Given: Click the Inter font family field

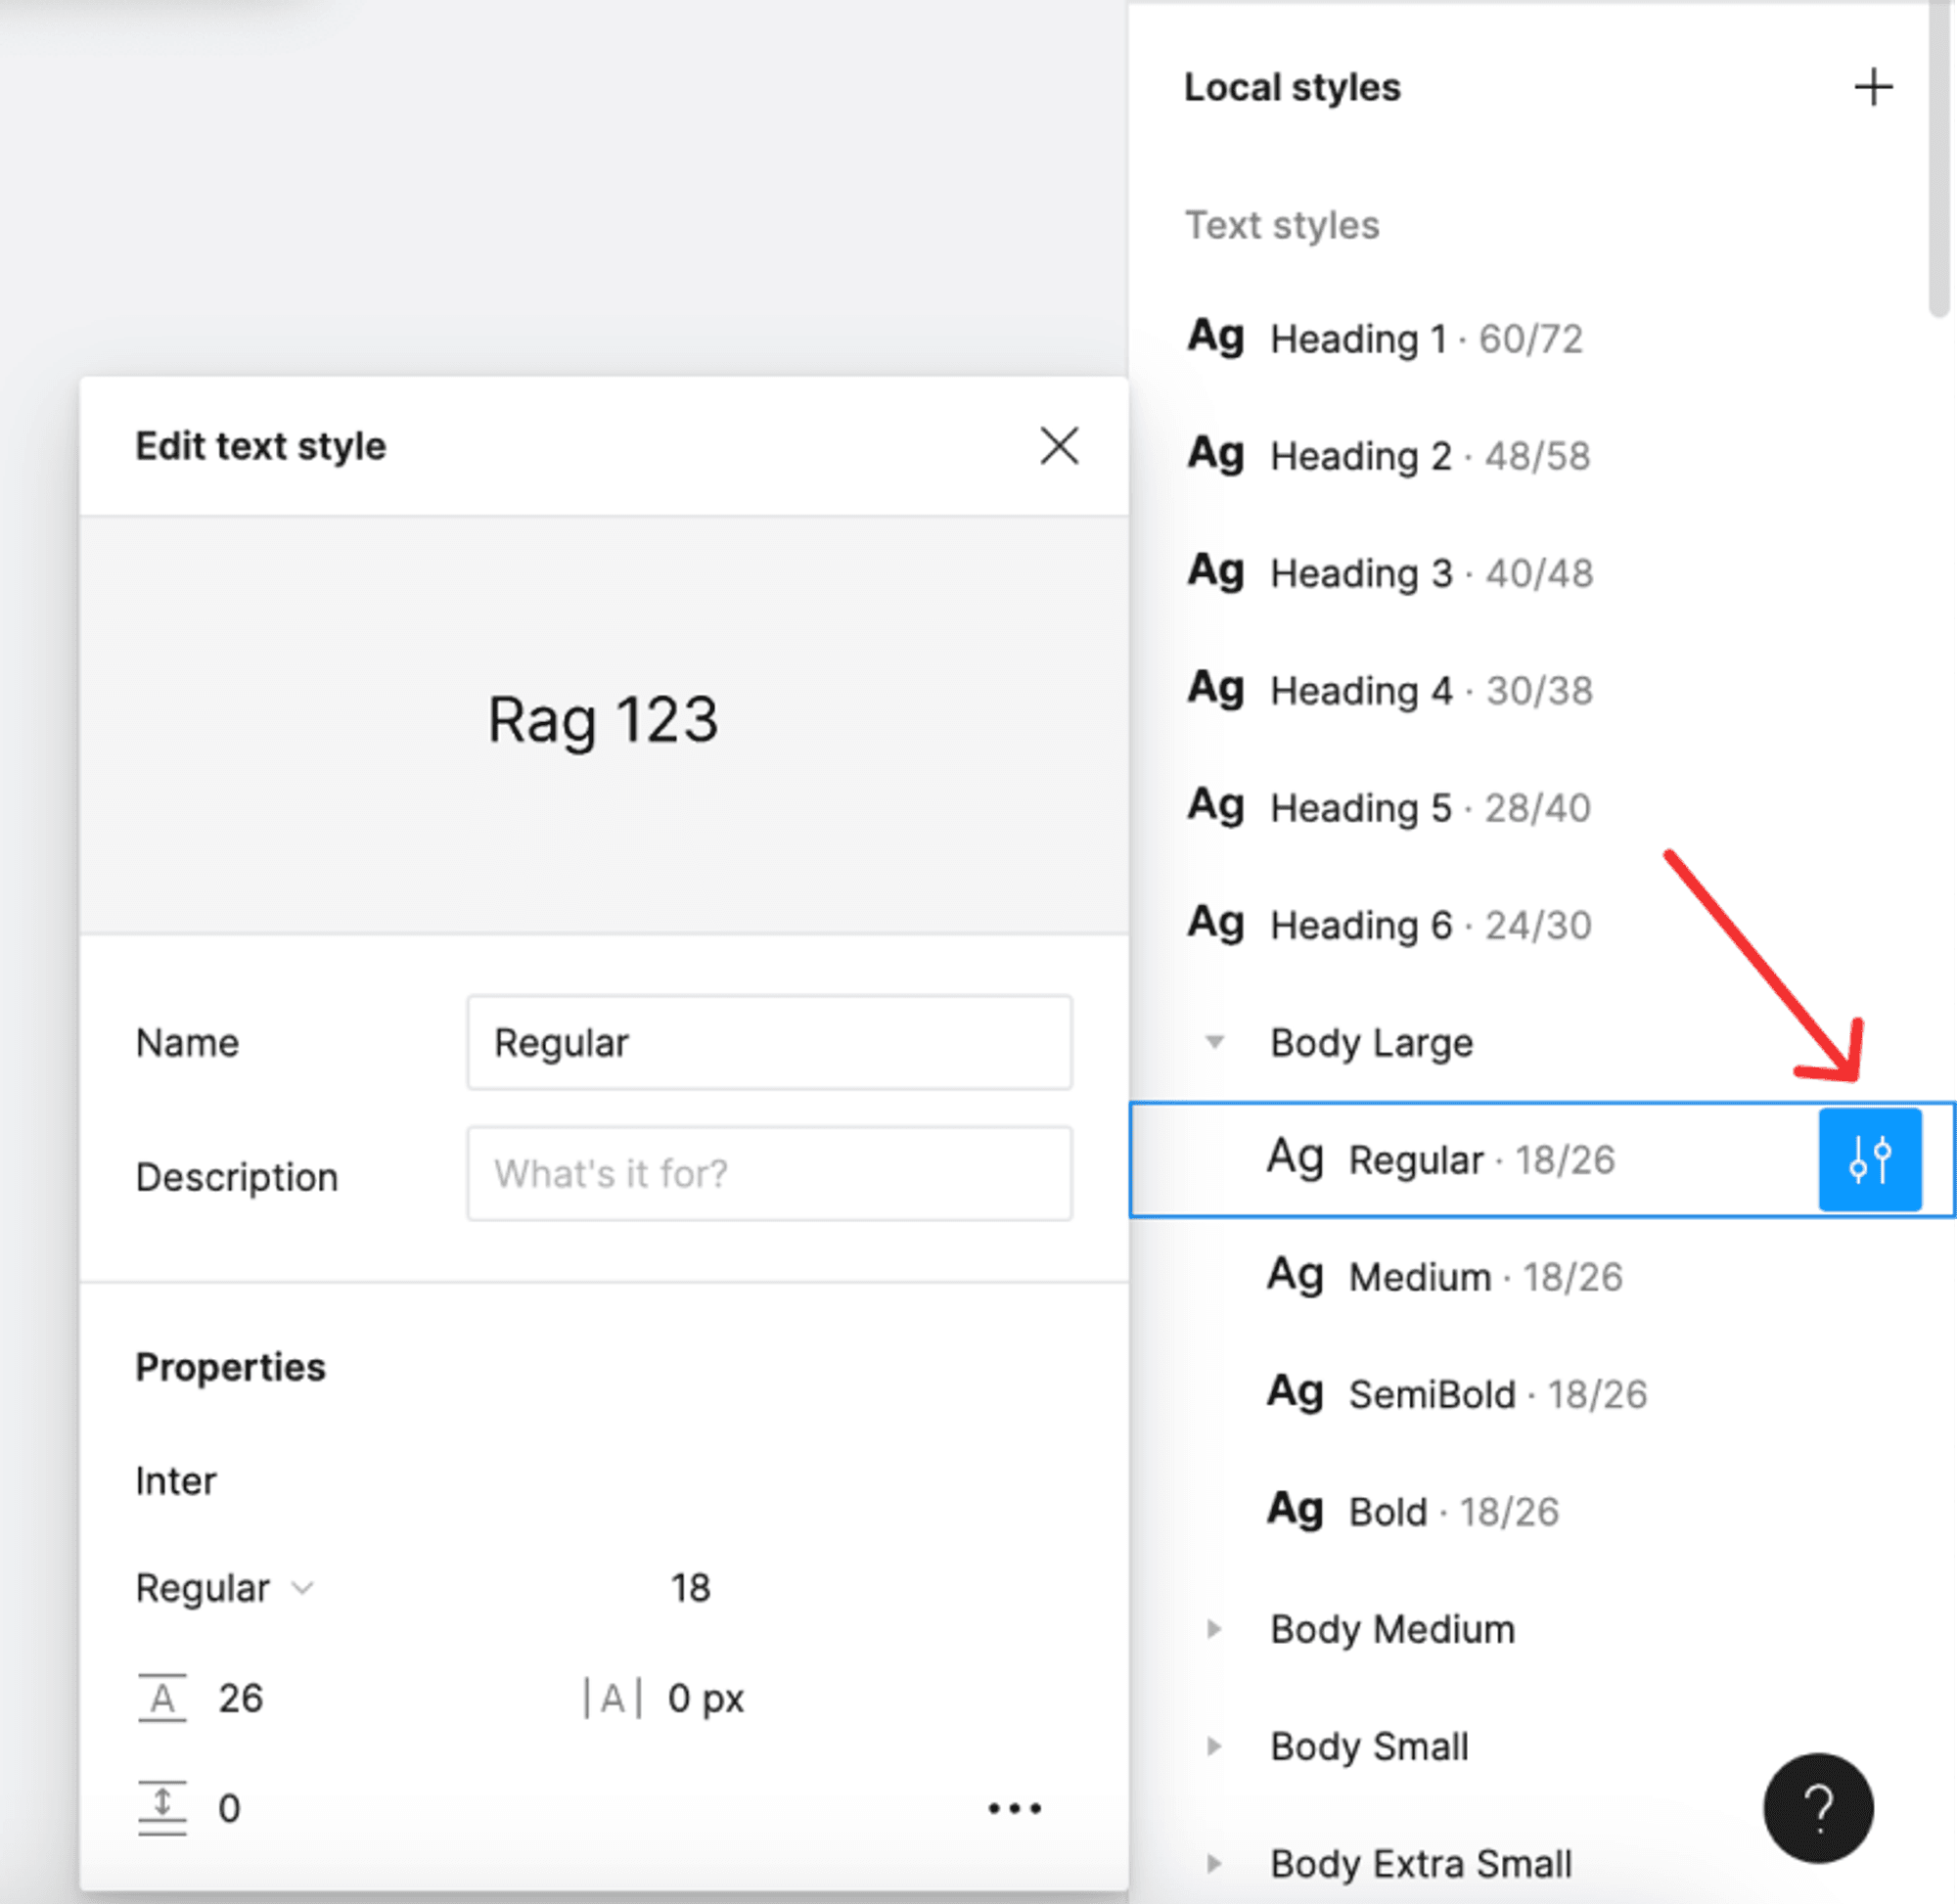Looking at the screenshot, I should [x=176, y=1481].
